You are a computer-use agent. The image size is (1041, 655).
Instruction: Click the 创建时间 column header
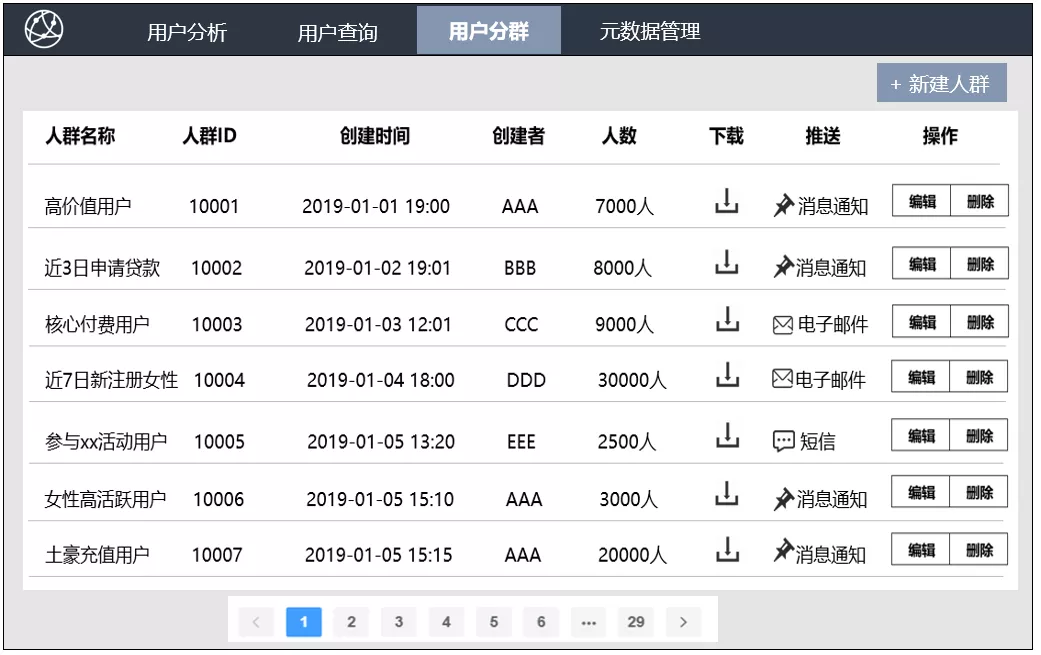click(x=375, y=135)
